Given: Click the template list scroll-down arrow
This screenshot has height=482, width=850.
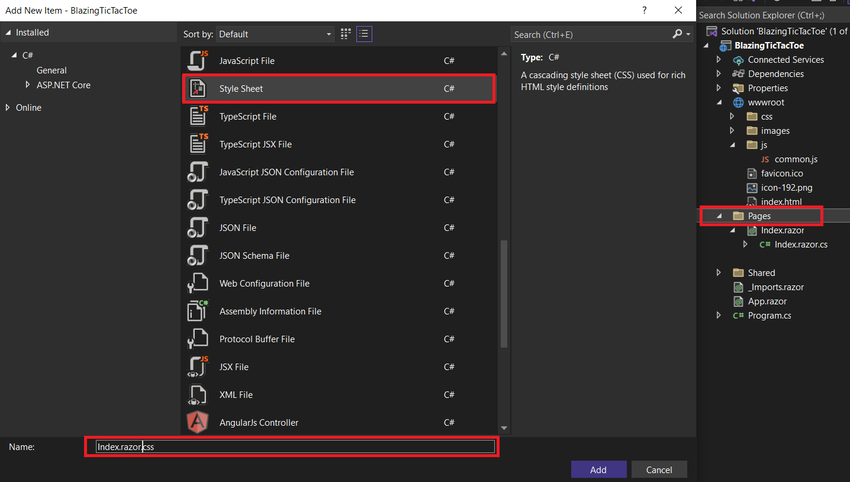Looking at the screenshot, I should [504, 428].
